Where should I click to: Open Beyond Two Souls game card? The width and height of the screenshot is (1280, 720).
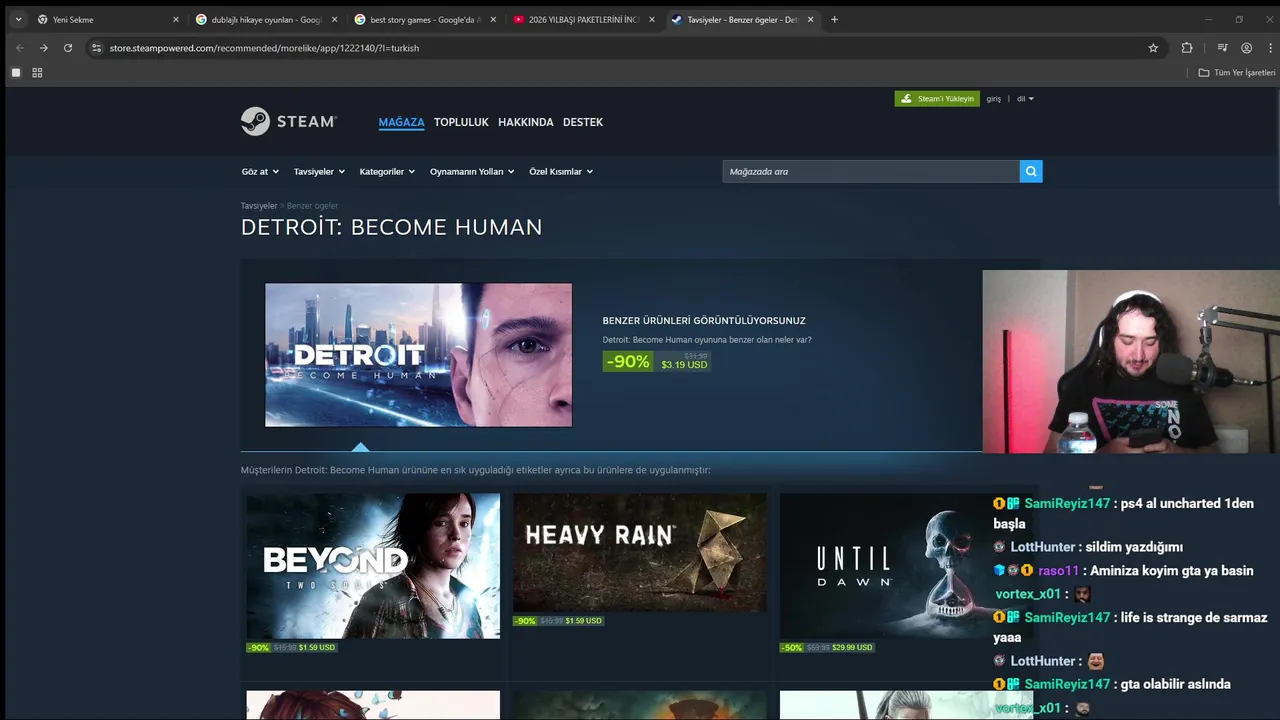373,566
